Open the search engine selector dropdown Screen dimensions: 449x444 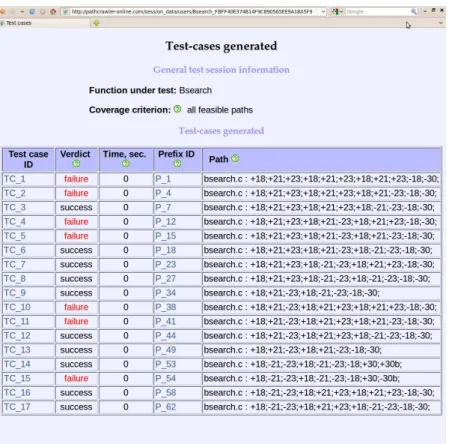coord(337,12)
